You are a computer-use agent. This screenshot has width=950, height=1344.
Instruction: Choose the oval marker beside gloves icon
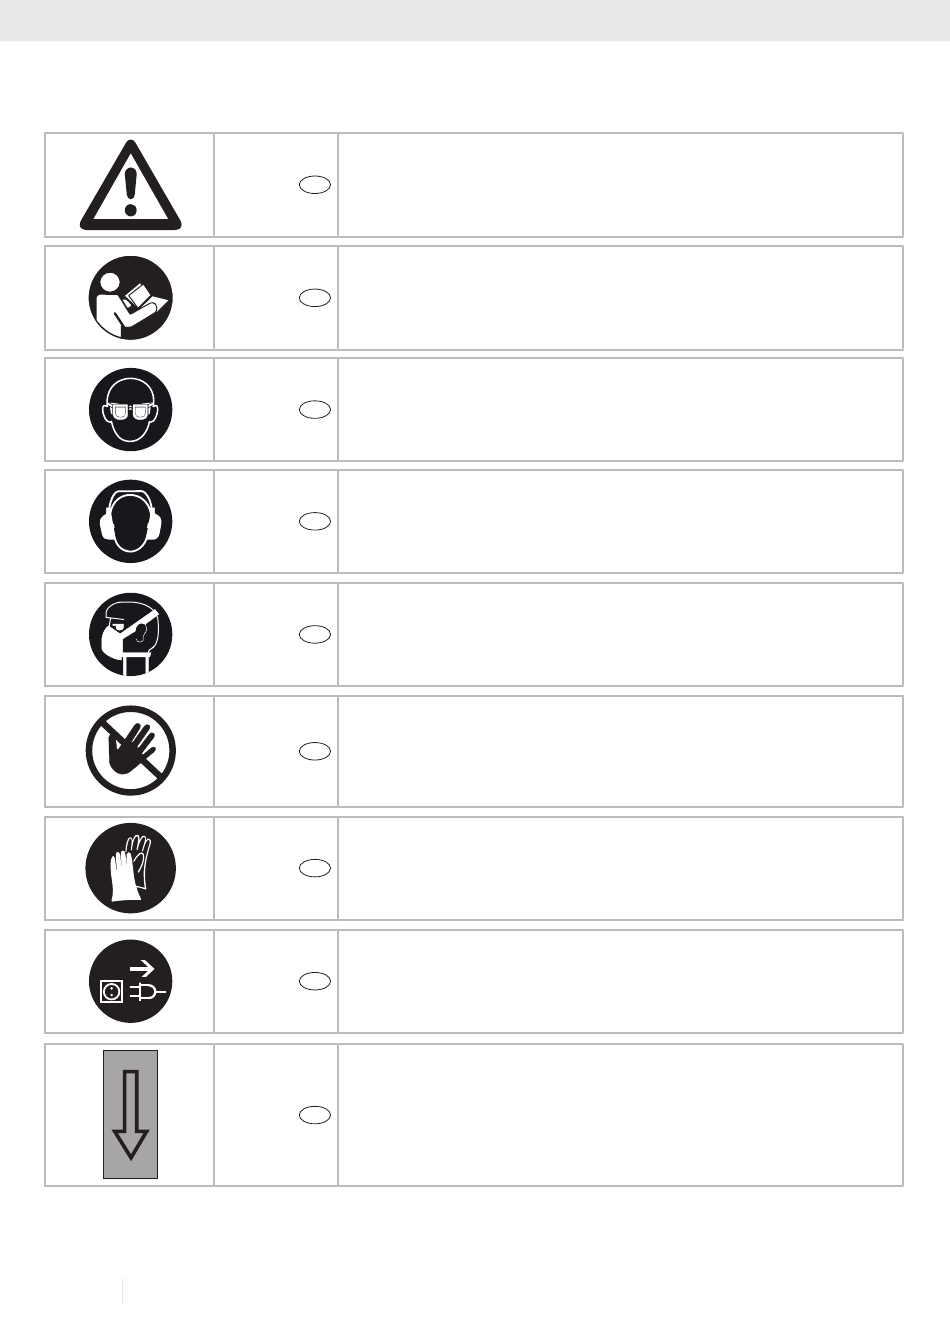coord(314,868)
